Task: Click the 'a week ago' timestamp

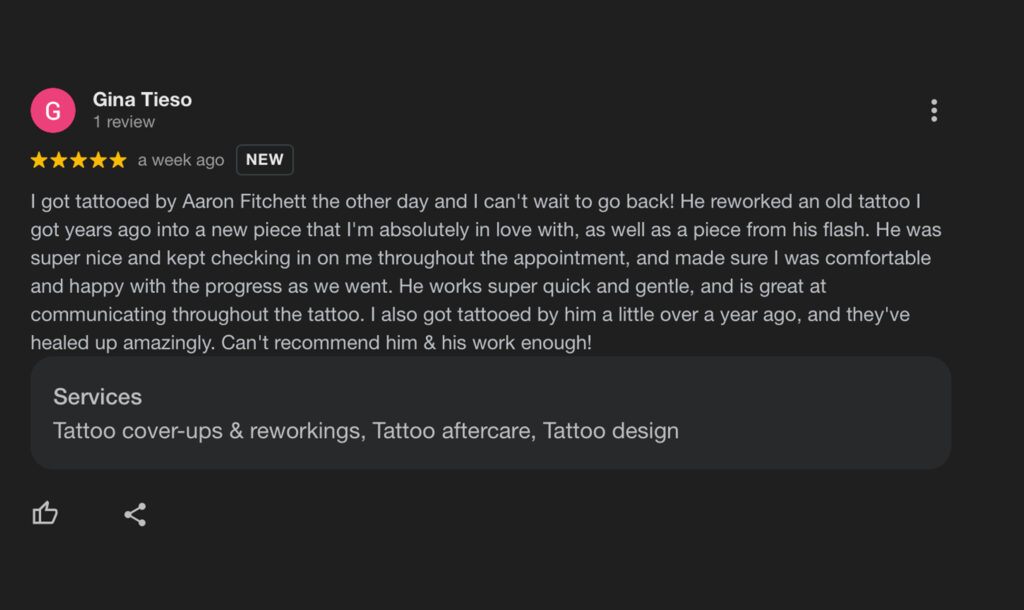Action: pos(181,160)
